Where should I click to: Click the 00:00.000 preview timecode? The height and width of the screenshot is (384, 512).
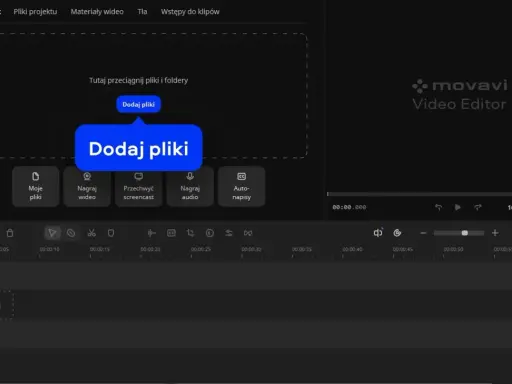[x=349, y=207]
